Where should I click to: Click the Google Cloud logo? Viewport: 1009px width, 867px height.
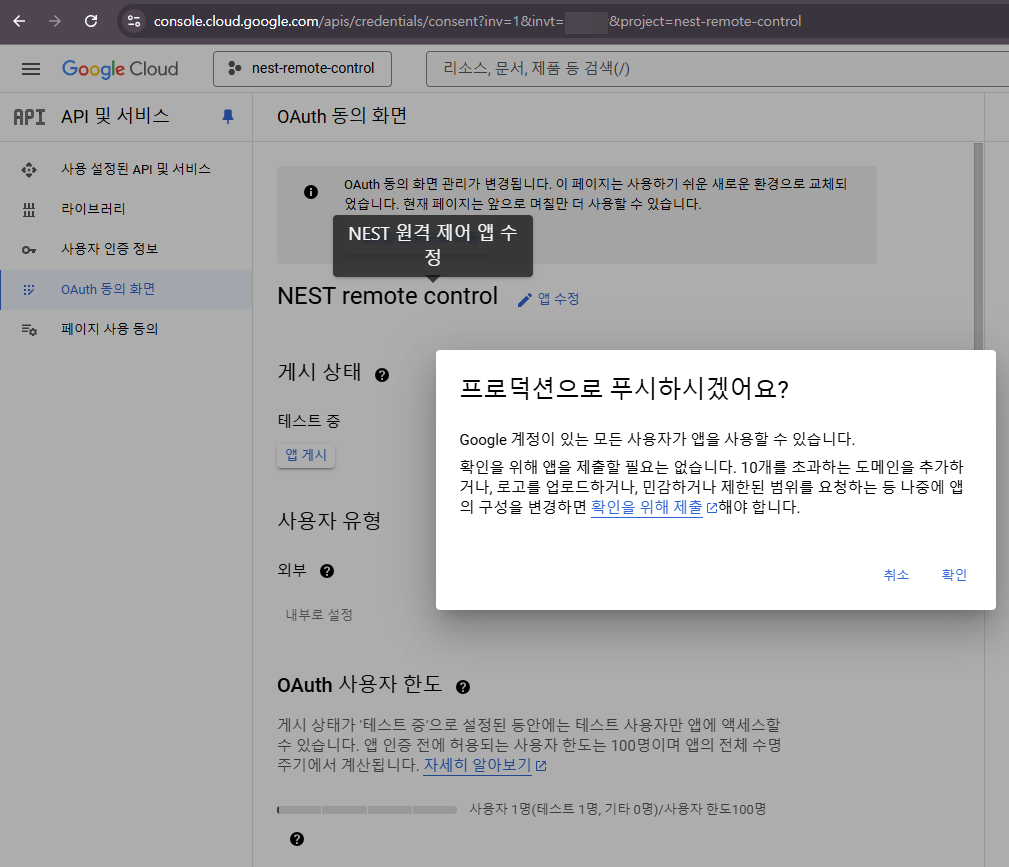click(x=120, y=69)
